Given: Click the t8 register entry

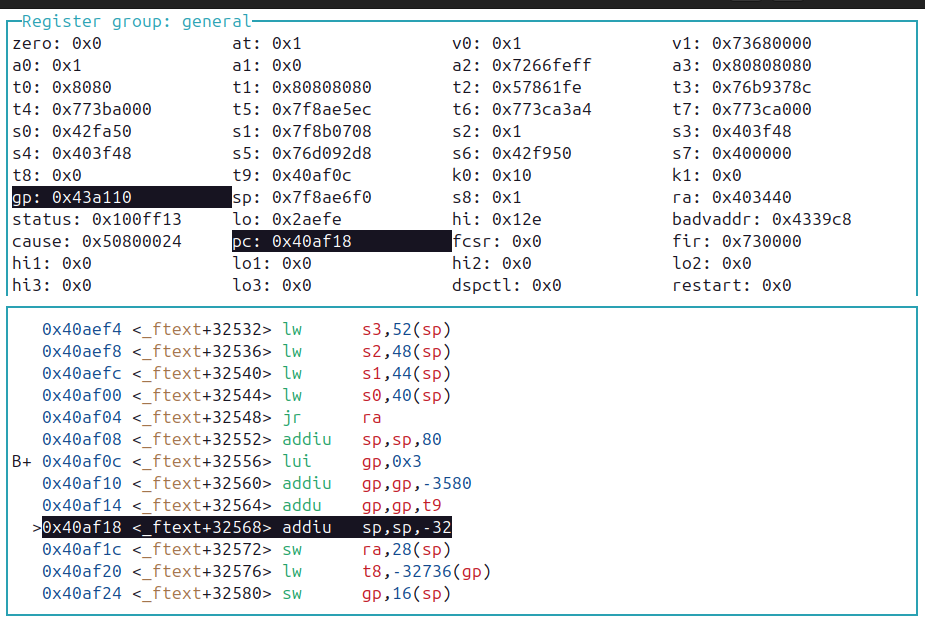Looking at the screenshot, I should point(47,175).
